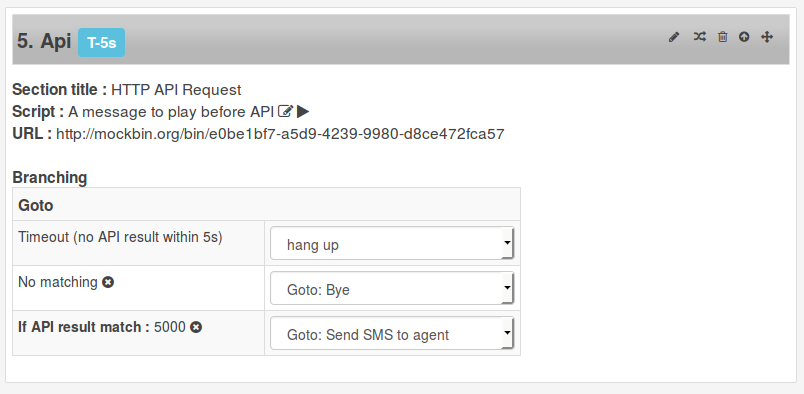Click the T-5s timeout badge
804x394 pixels.
(x=102, y=43)
